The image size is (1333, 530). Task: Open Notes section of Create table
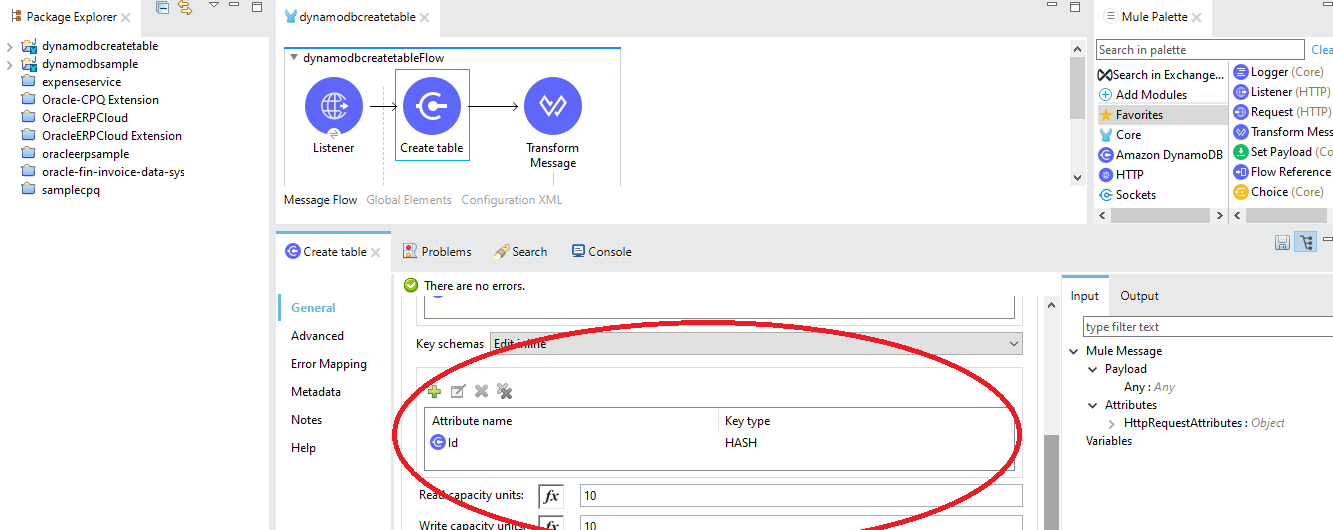(307, 420)
